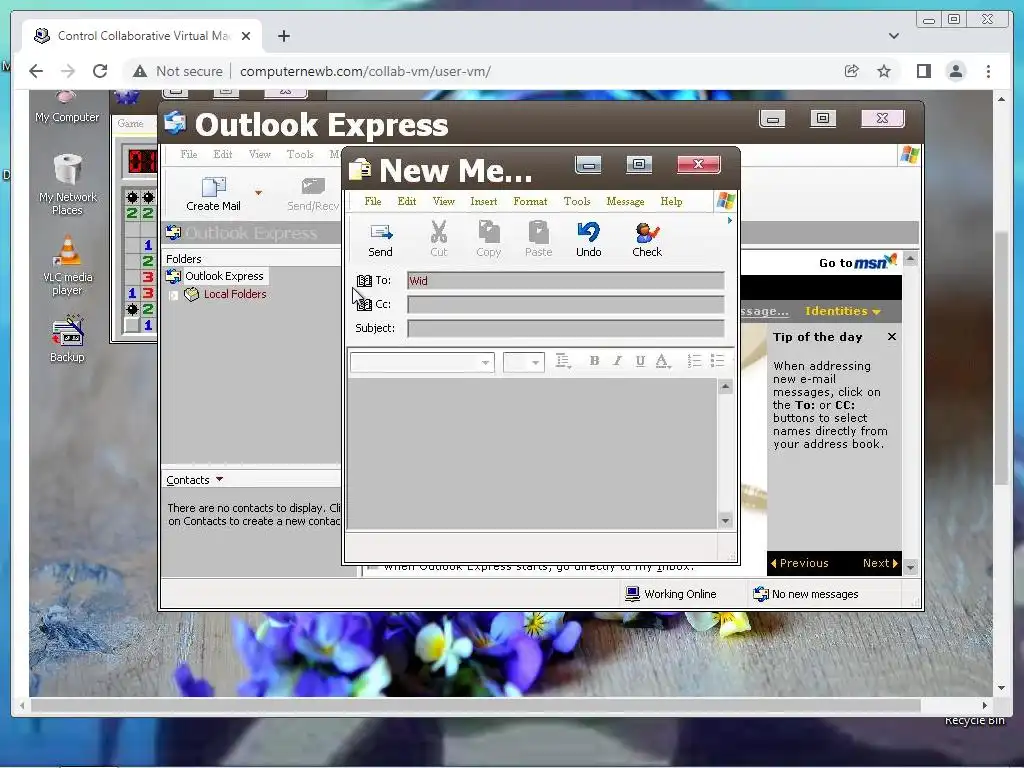Click Go to msn link
The height and width of the screenshot is (768, 1024).
pyautogui.click(x=857, y=262)
